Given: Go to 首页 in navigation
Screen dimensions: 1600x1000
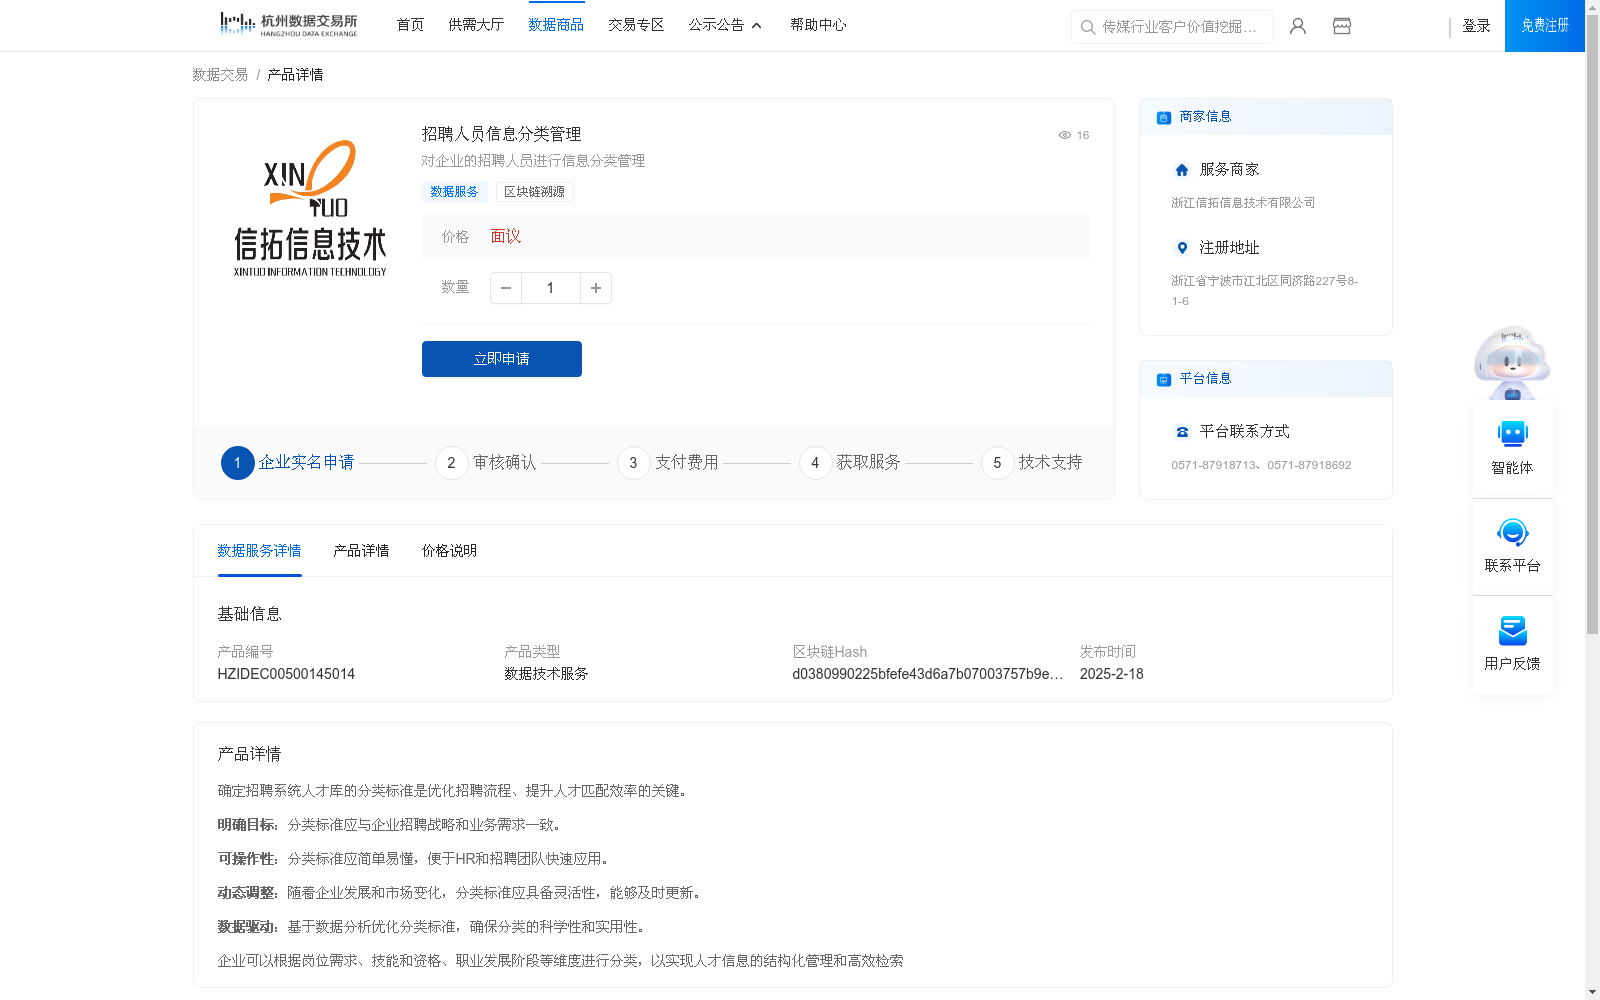Looking at the screenshot, I should (410, 25).
